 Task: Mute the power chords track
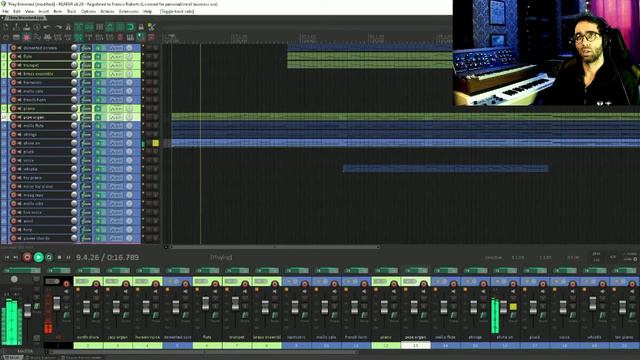[19, 238]
